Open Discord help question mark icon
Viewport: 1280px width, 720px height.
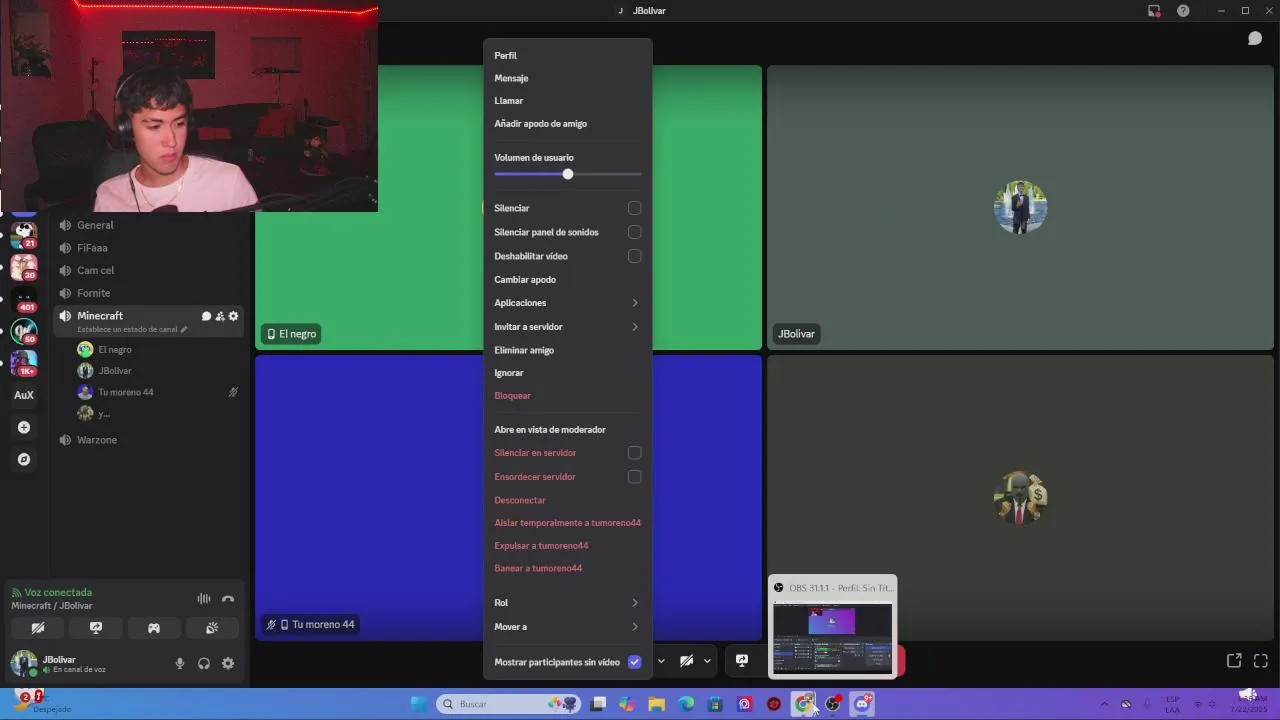[1183, 11]
